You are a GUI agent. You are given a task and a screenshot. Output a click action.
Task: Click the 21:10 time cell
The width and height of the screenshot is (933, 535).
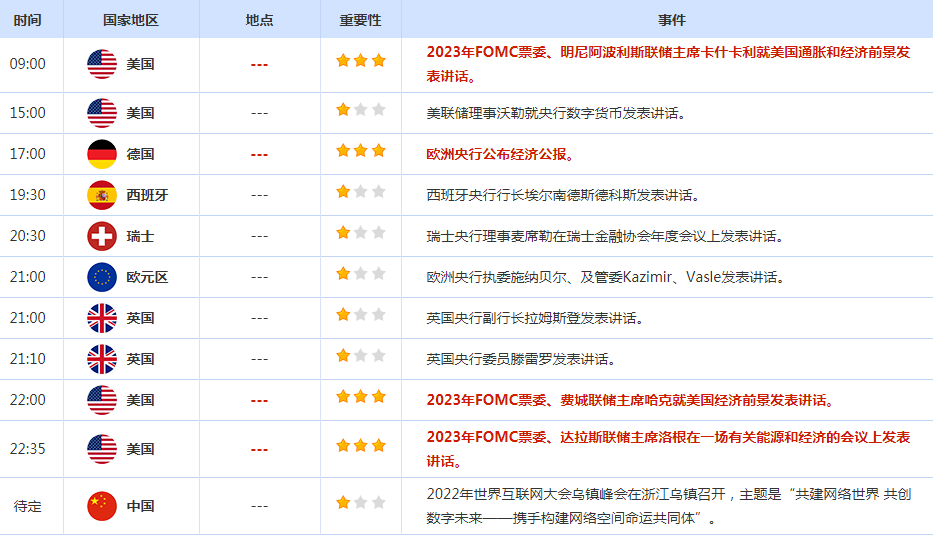tap(27, 359)
